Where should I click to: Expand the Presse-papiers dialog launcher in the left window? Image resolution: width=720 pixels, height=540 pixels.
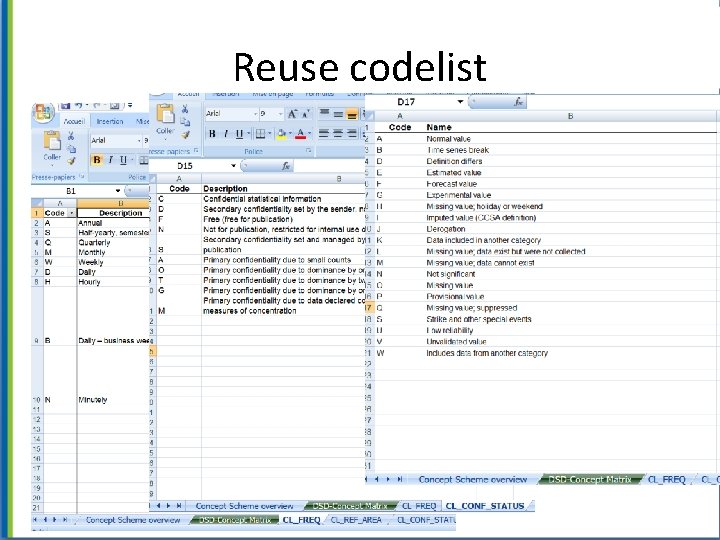(82, 176)
